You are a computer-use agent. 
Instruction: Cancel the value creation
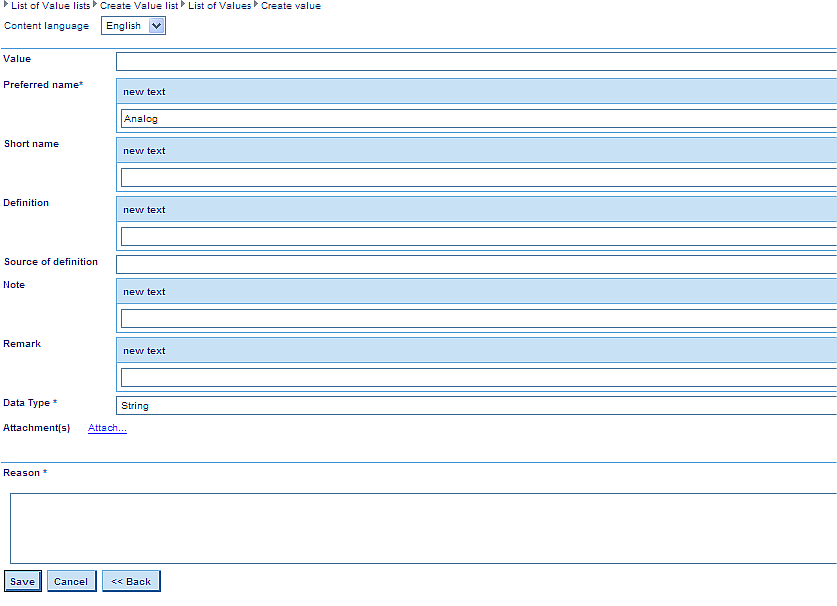point(71,582)
